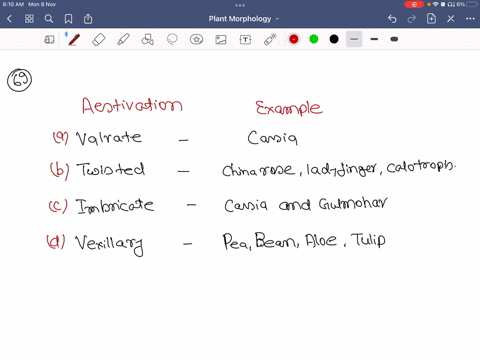
Task: Select the medium stroke width
Action: (x=374, y=39)
